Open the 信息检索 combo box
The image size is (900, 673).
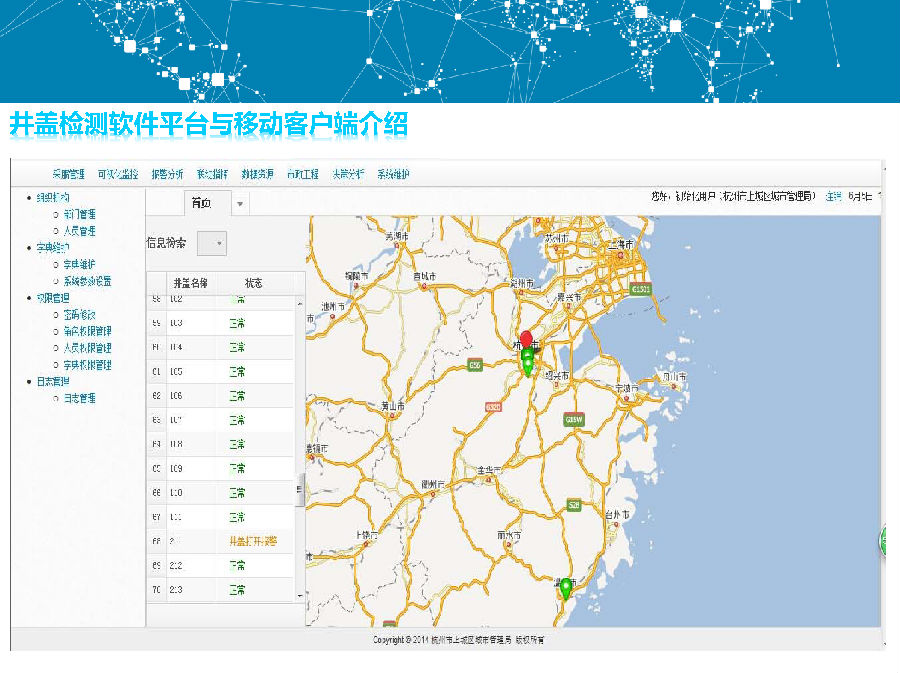tap(212, 243)
